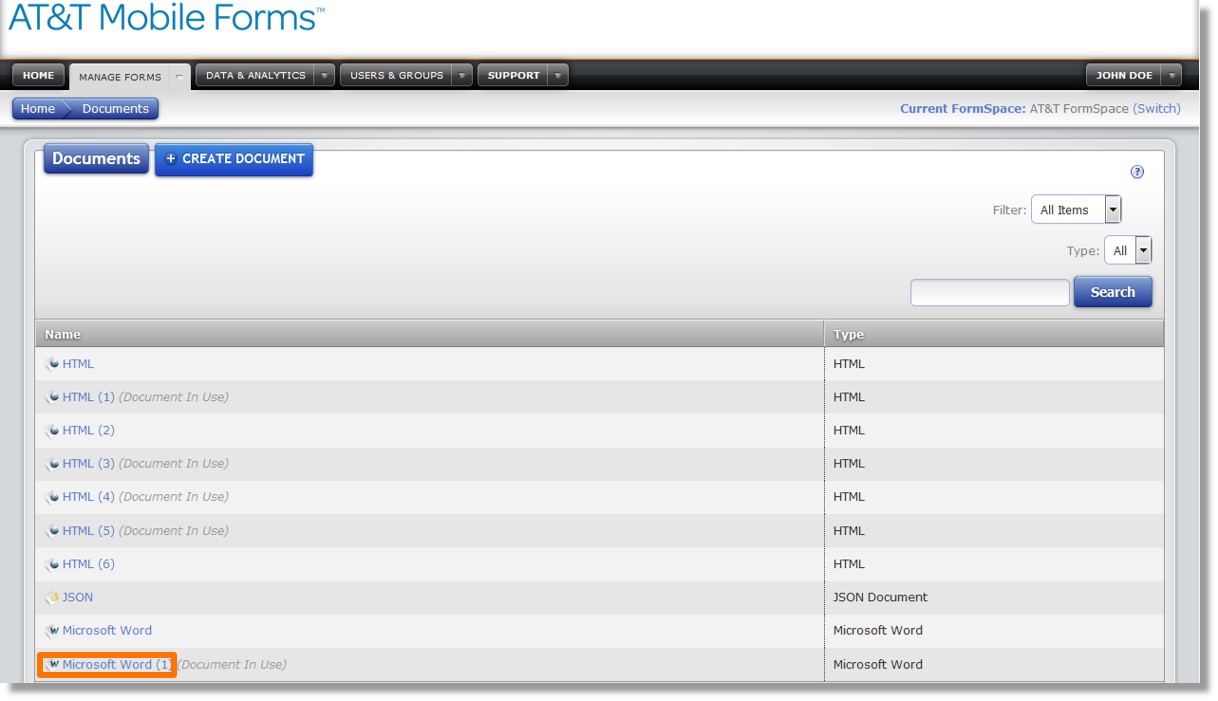Open the Microsoft Word document link
Image resolution: width=1218 pixels, height=701 pixels.
[x=107, y=630]
